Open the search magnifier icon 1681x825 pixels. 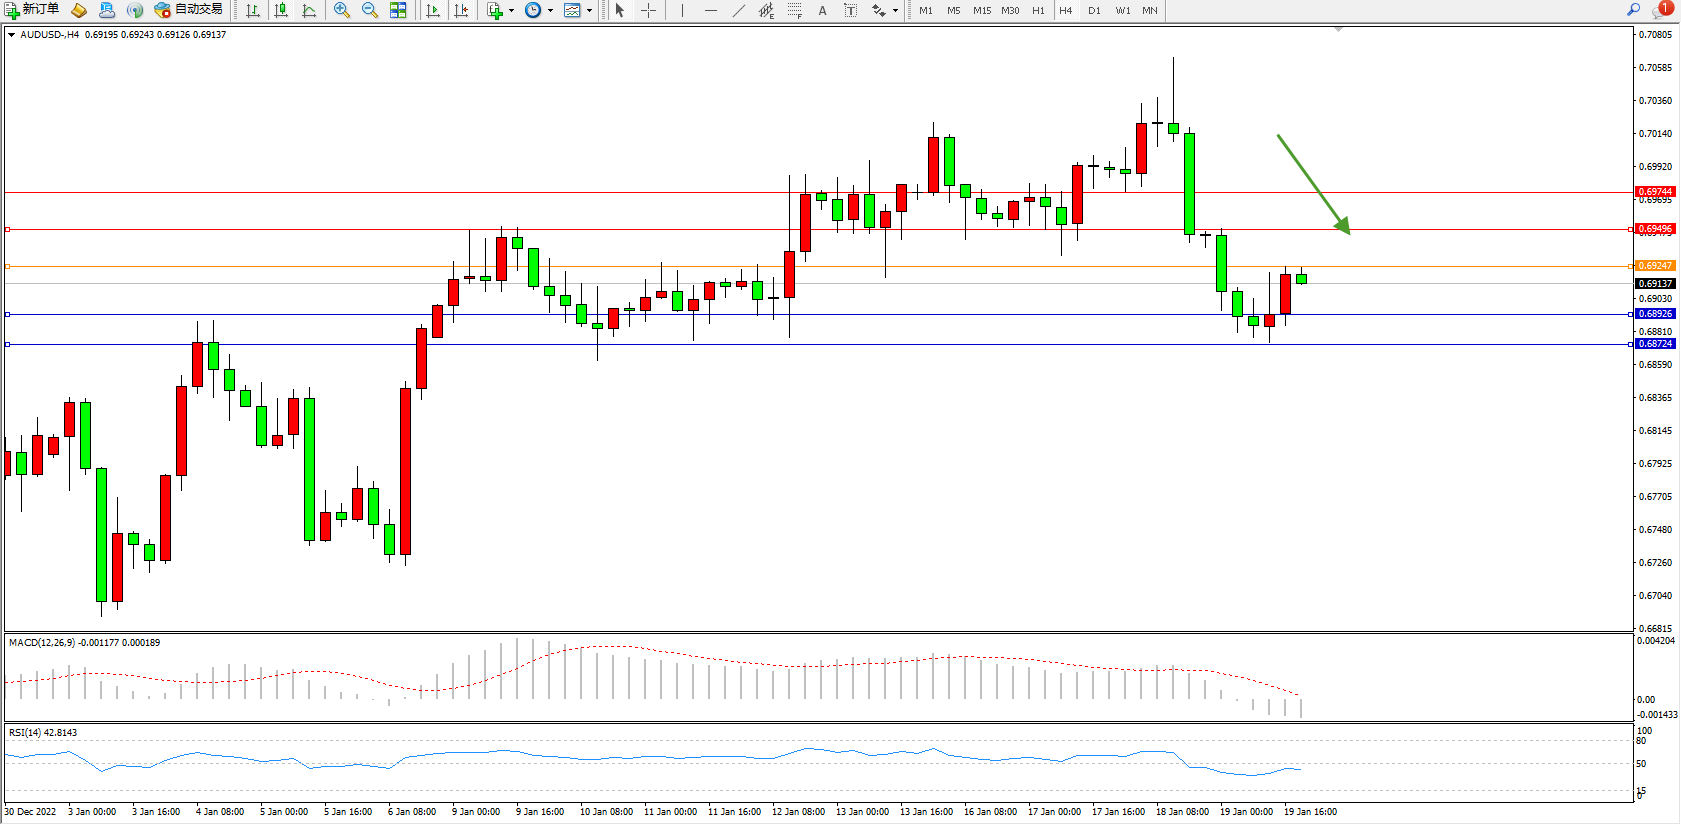1633,10
